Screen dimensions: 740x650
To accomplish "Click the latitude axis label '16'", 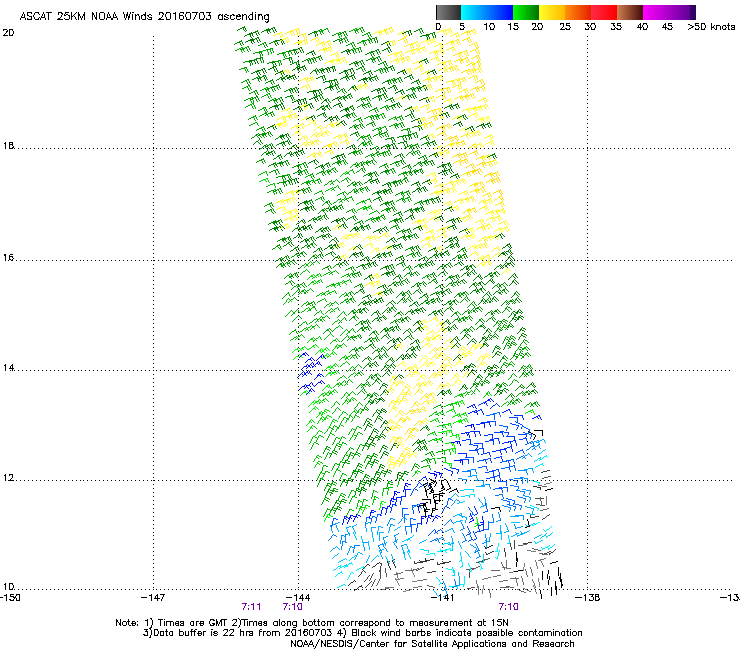I will (8, 258).
